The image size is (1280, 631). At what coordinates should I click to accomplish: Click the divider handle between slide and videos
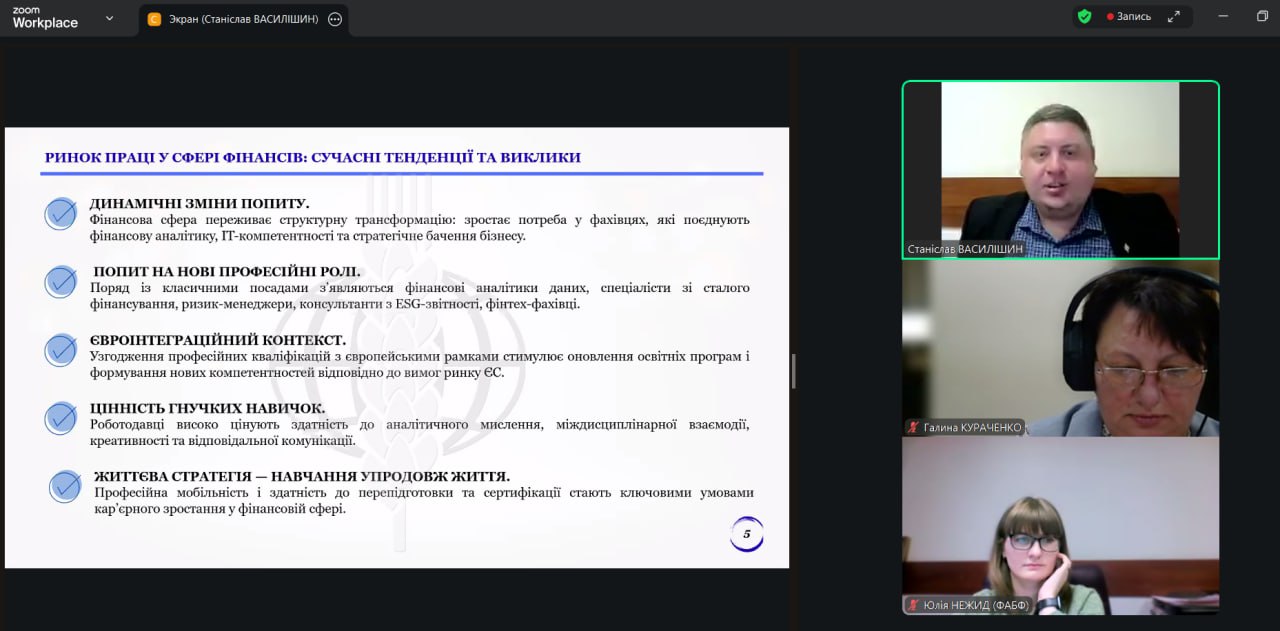pos(794,370)
